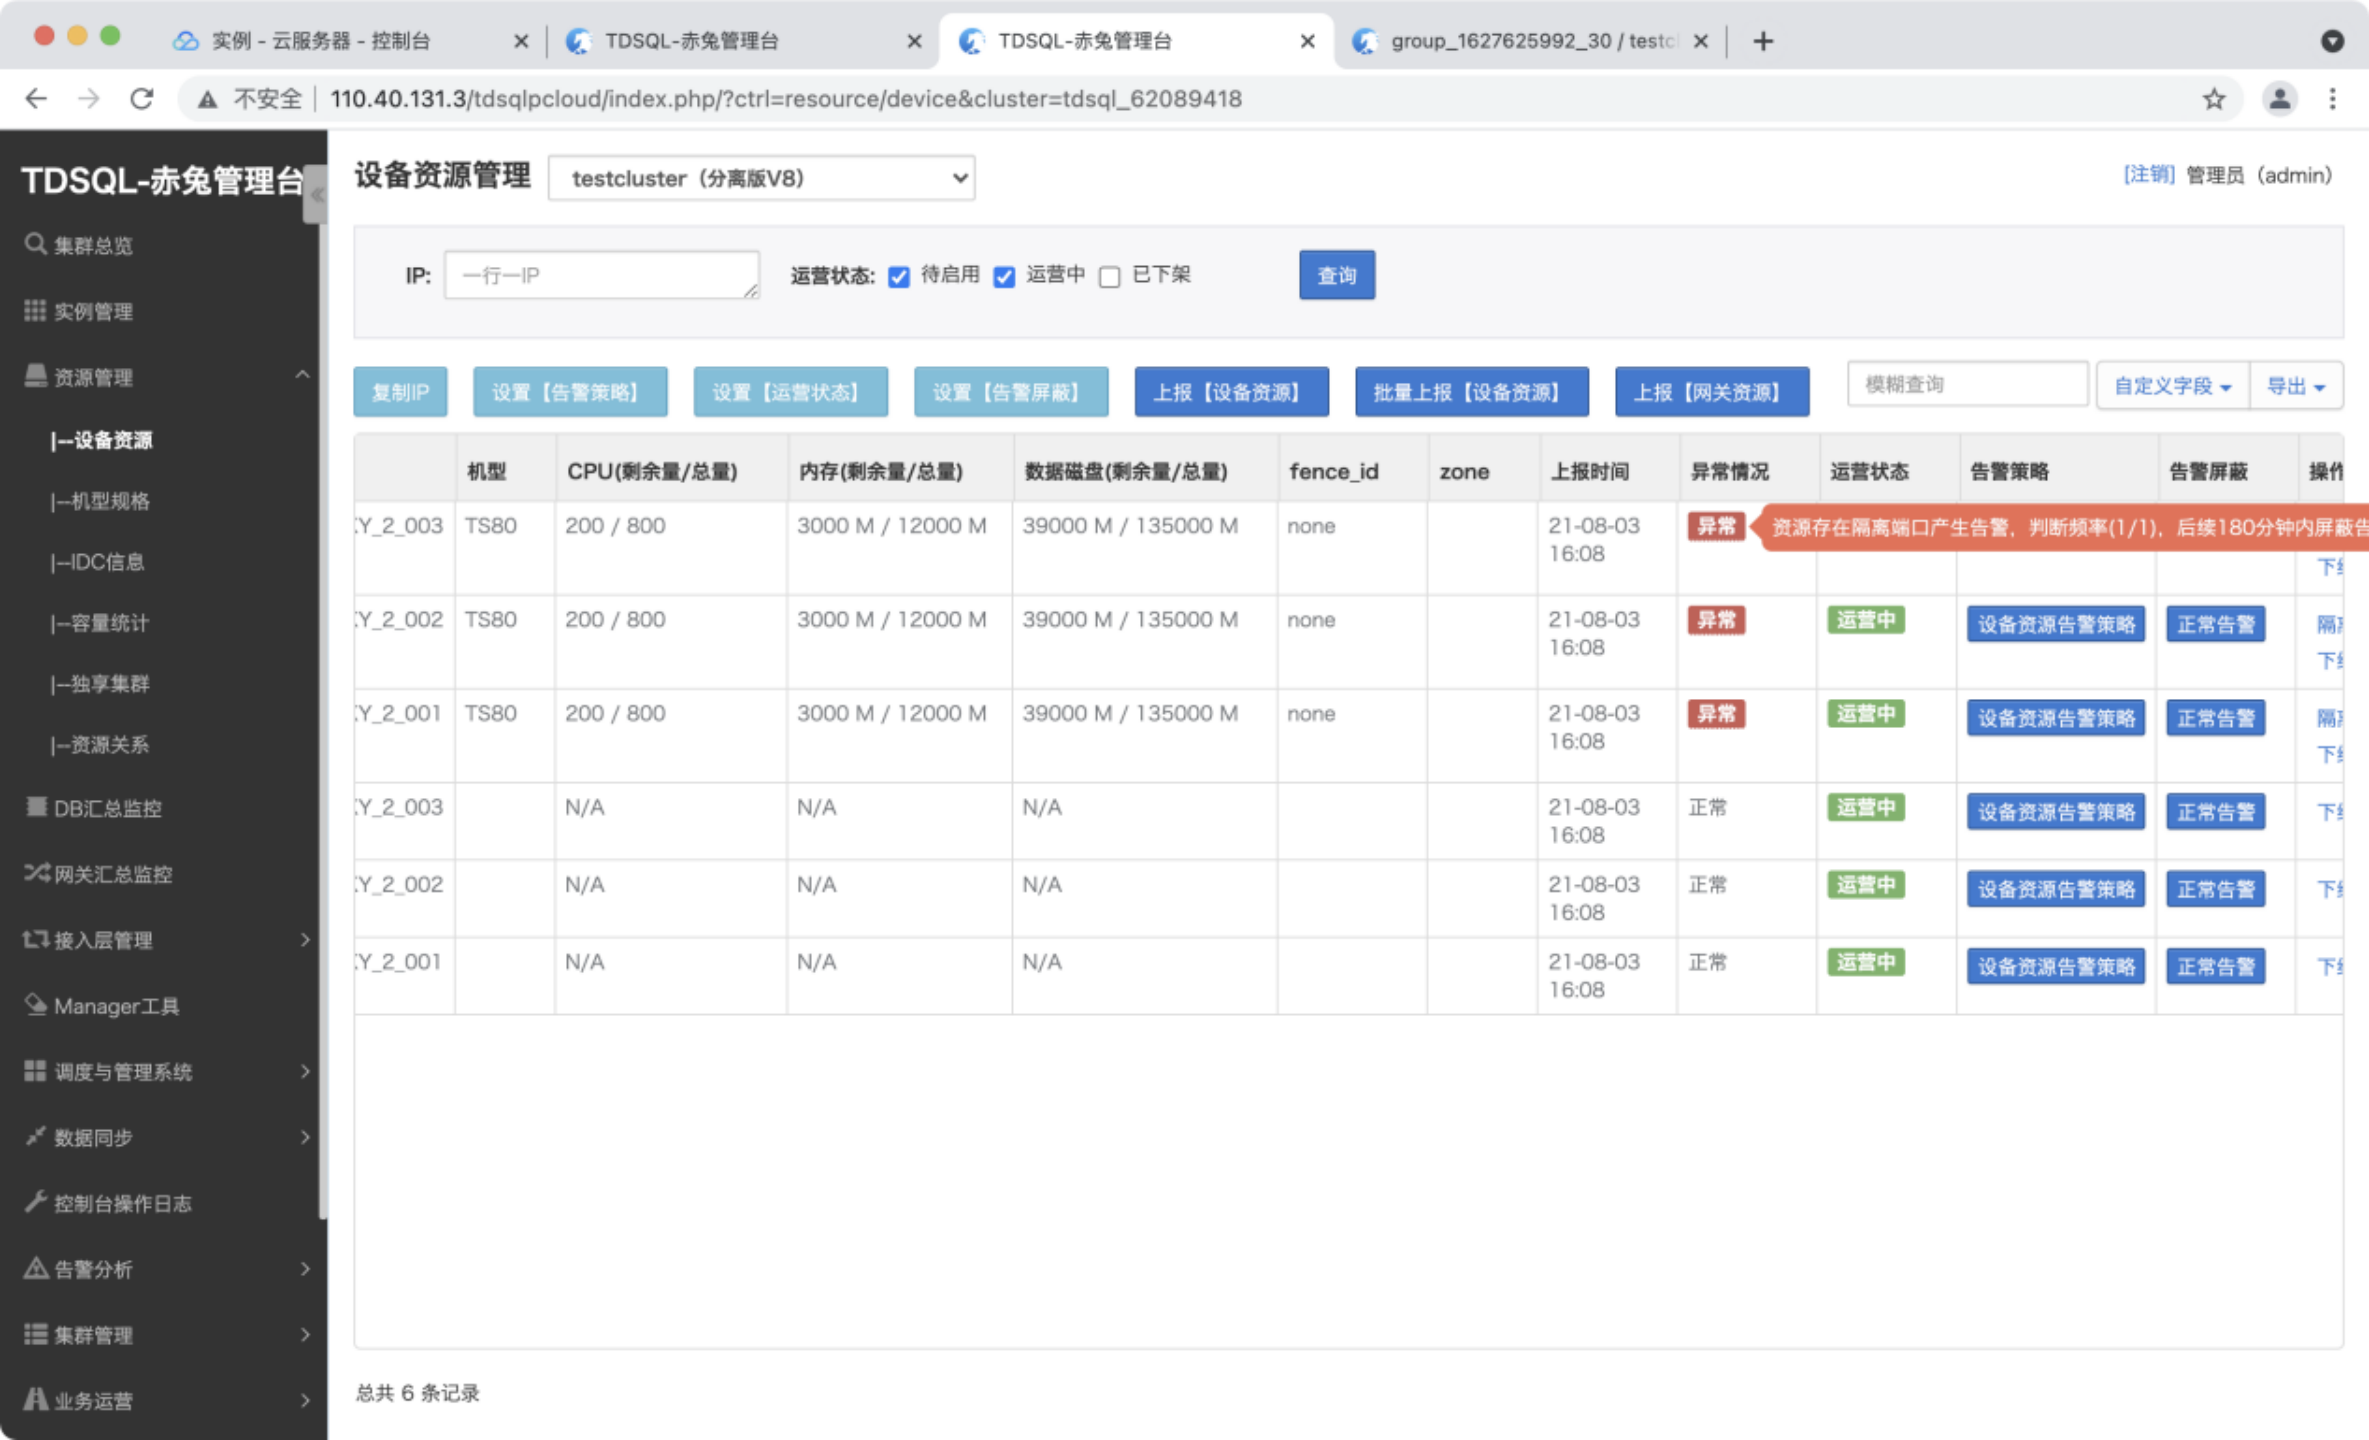The image size is (2369, 1440).
Task: Click 正常告警 in TS80 Y_2_001 row
Action: pyautogui.click(x=2215, y=718)
